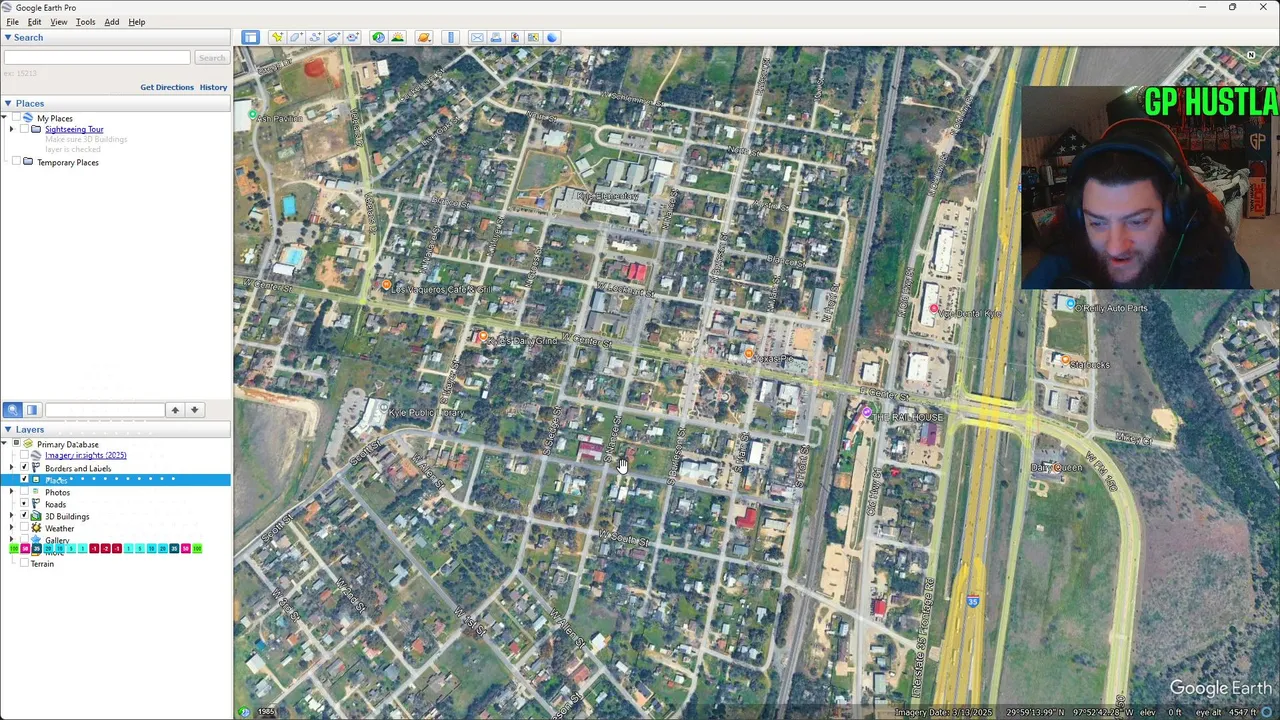Click the Get Directions link
Screen dimensions: 1280x720
[167, 87]
